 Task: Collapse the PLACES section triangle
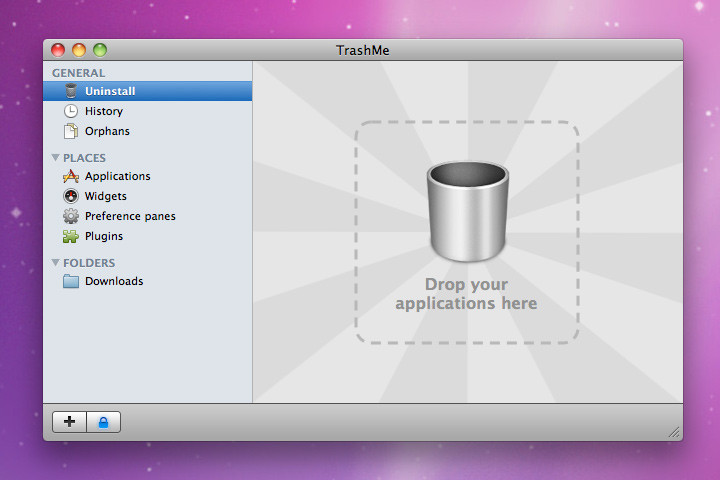56,158
